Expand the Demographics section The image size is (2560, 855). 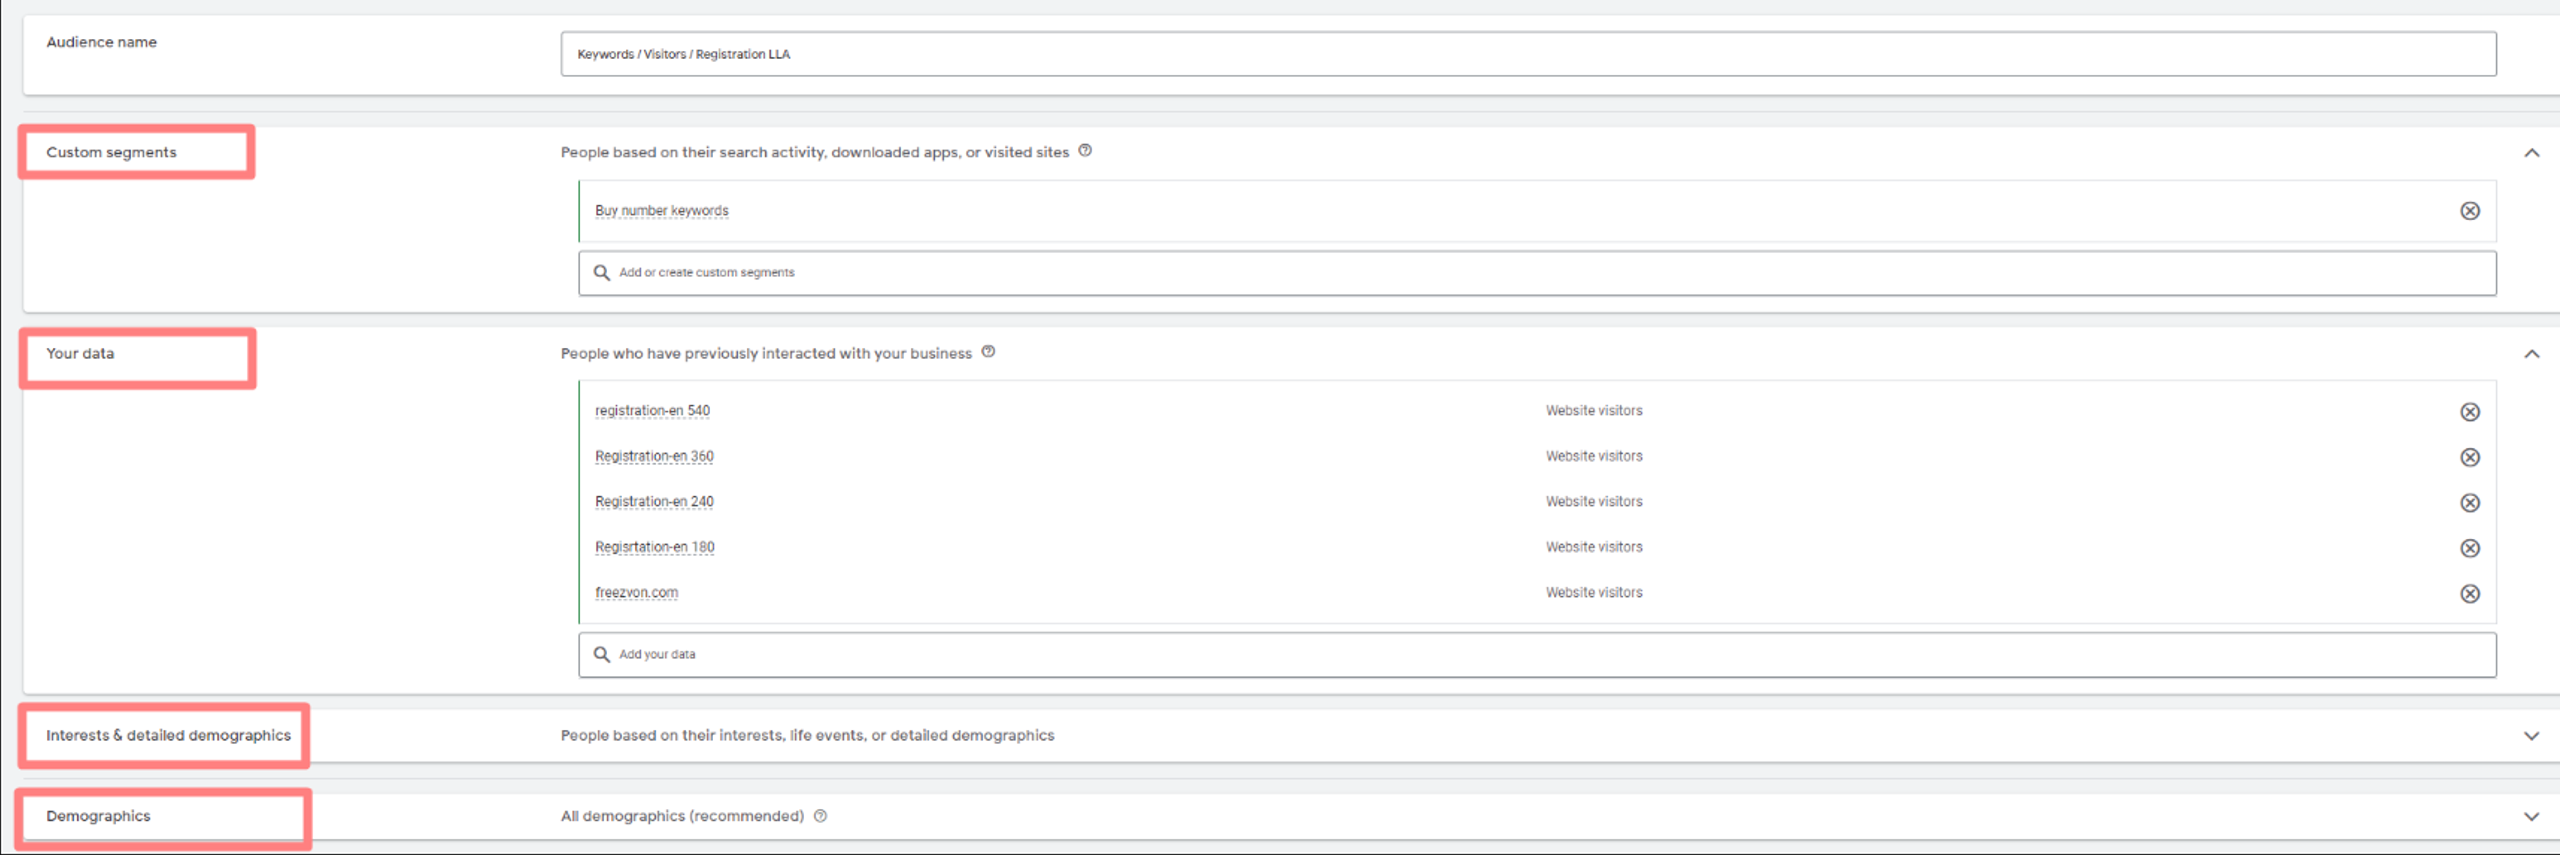pos(2531,817)
